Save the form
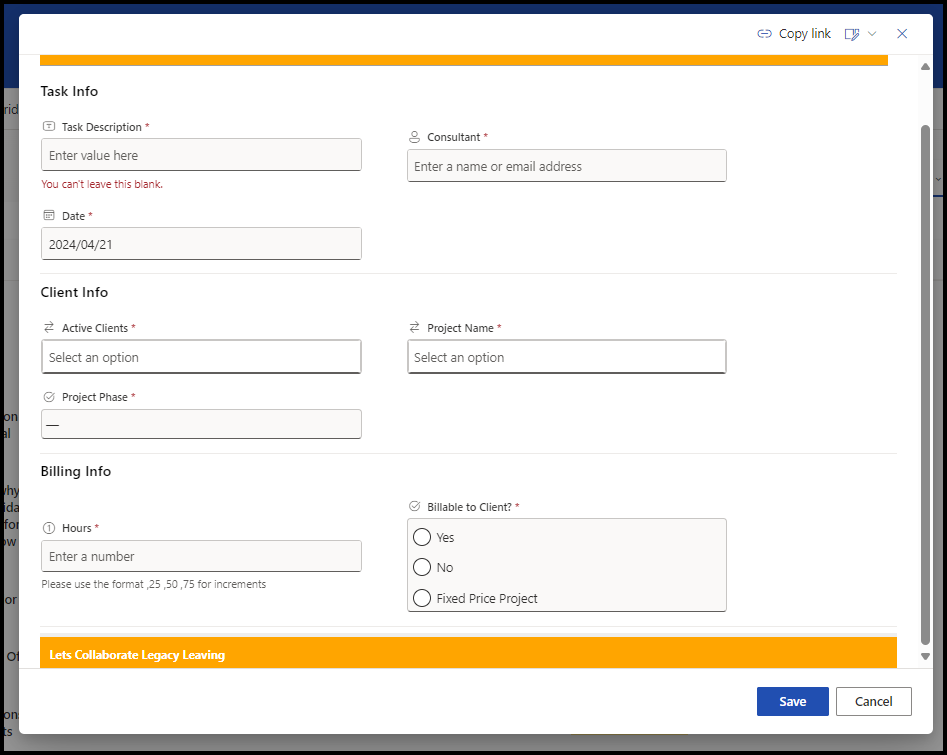 point(792,701)
